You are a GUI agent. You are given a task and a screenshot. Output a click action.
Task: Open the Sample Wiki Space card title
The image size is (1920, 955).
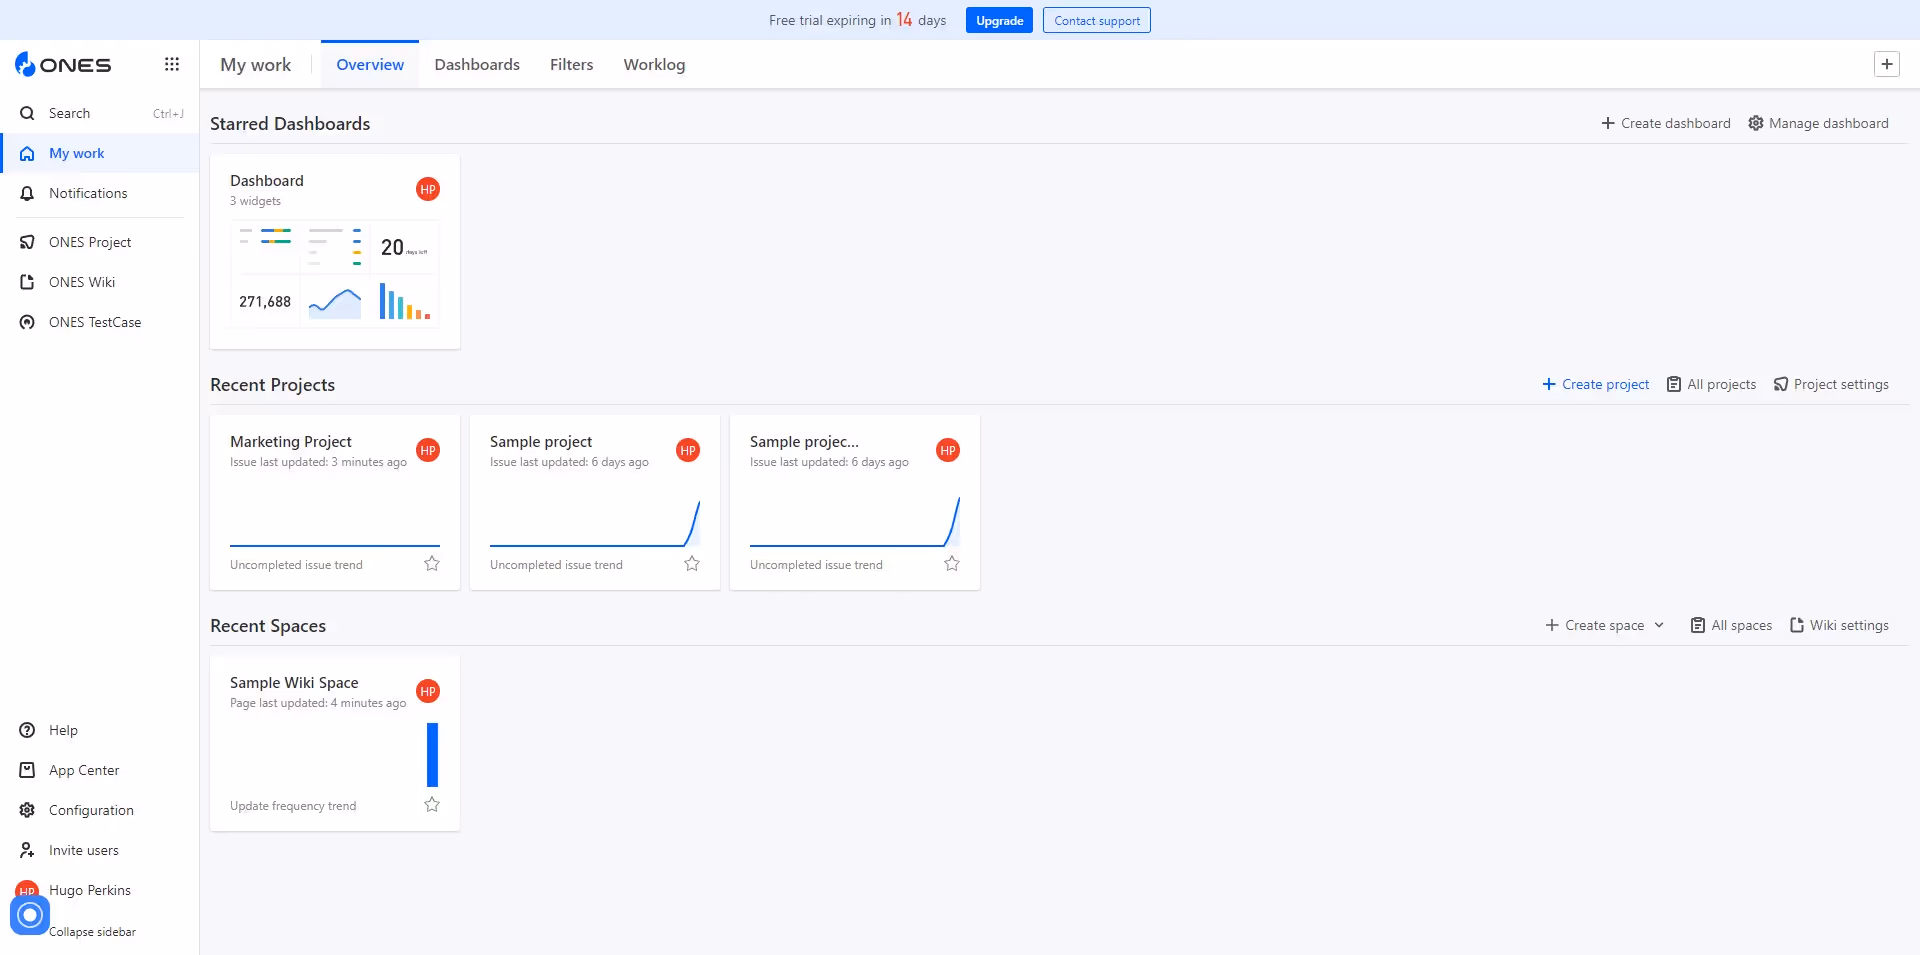(294, 682)
